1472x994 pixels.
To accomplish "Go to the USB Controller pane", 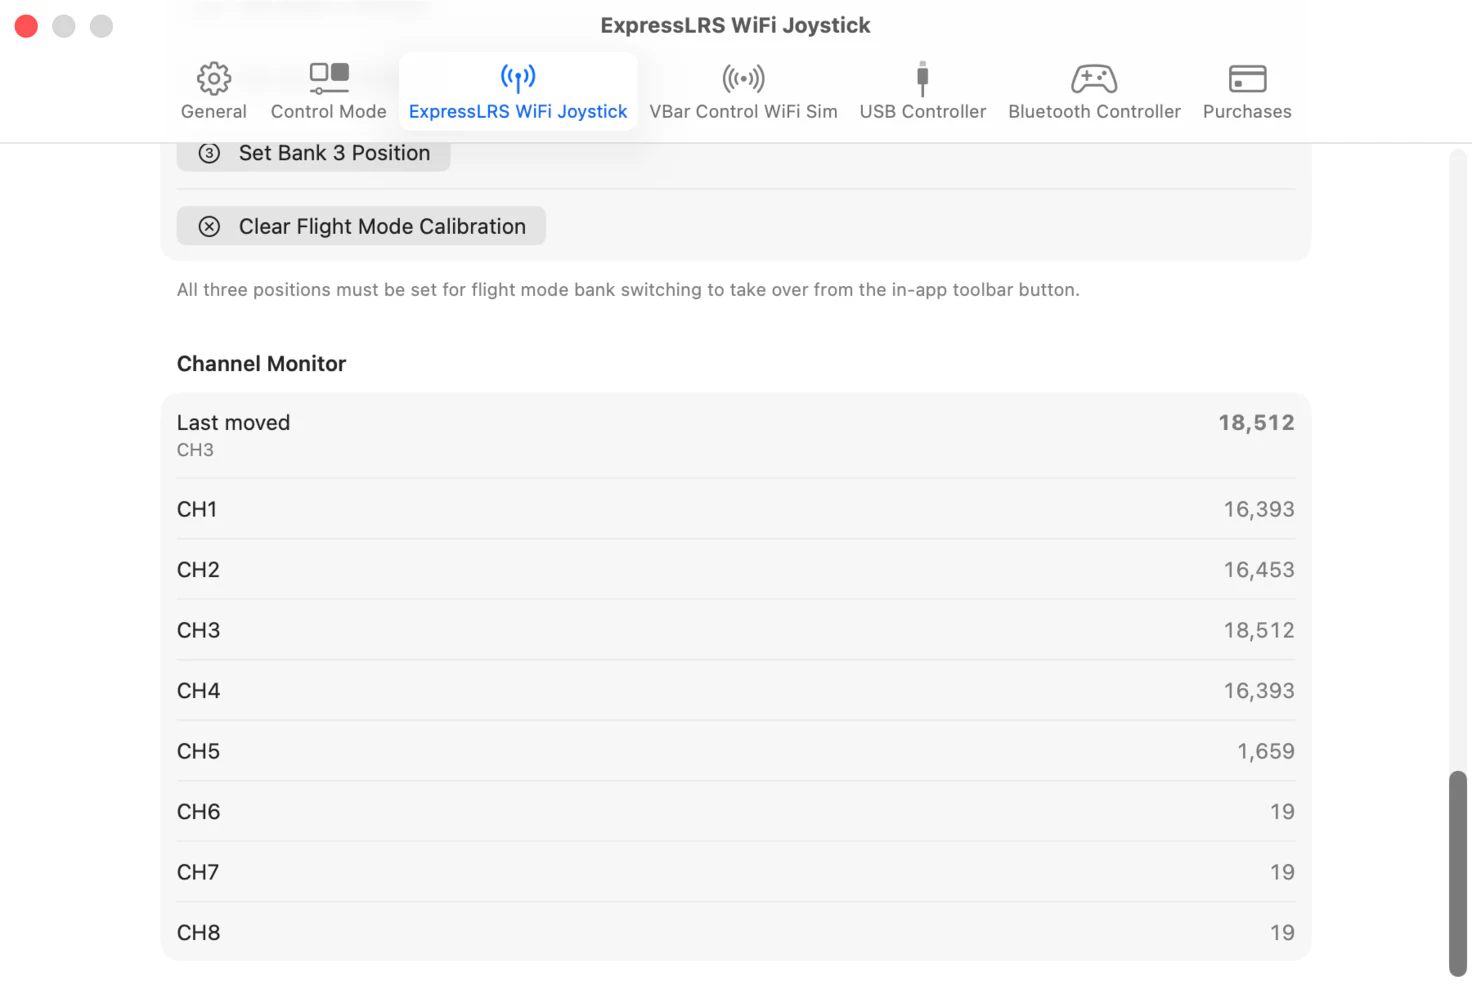I will click(x=922, y=91).
